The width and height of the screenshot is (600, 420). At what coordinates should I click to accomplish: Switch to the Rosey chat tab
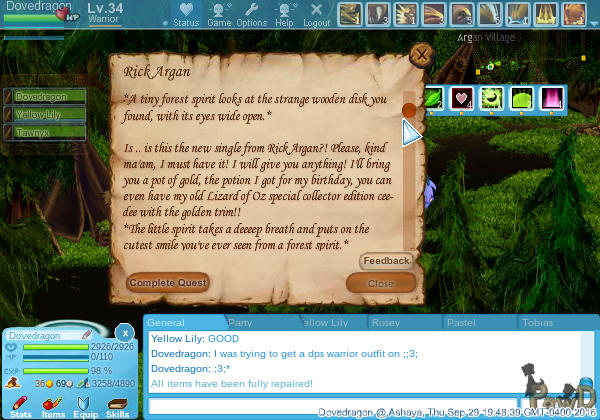coord(386,323)
